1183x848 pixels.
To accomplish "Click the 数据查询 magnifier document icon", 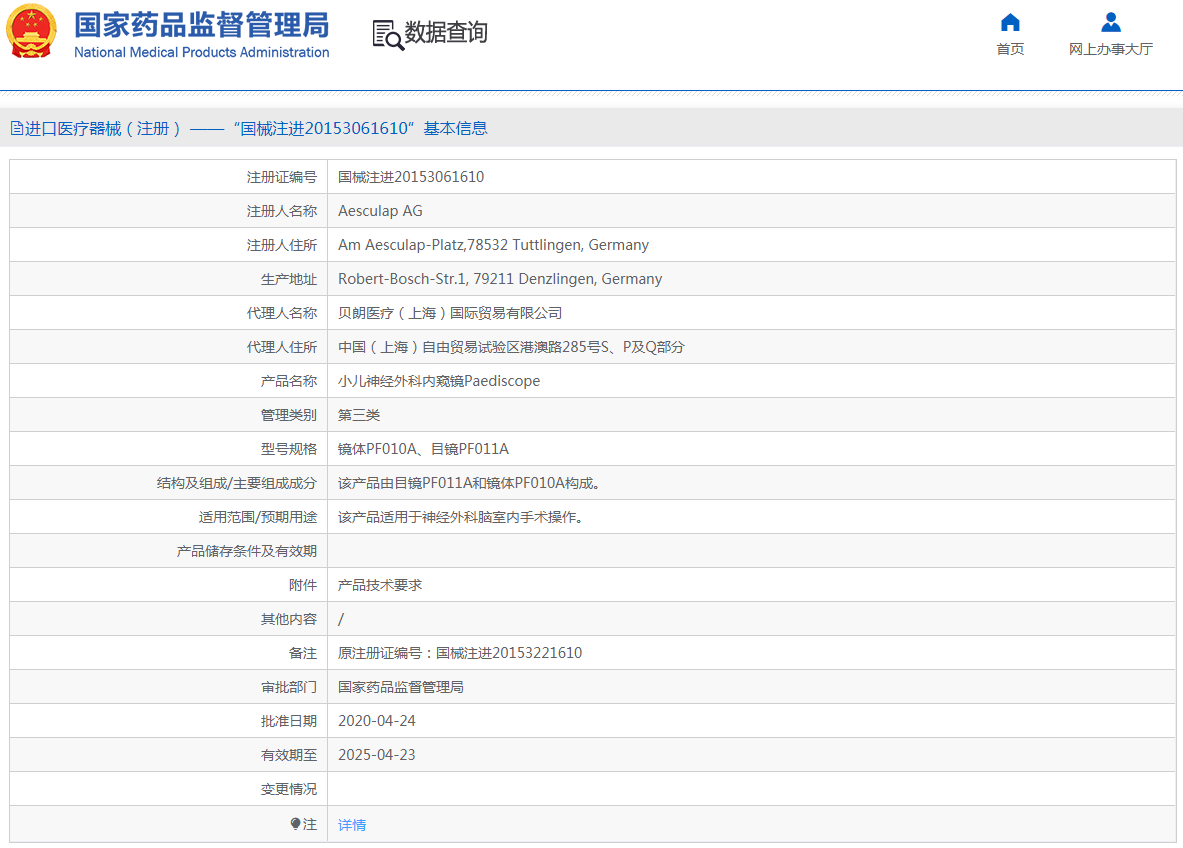I will (387, 33).
